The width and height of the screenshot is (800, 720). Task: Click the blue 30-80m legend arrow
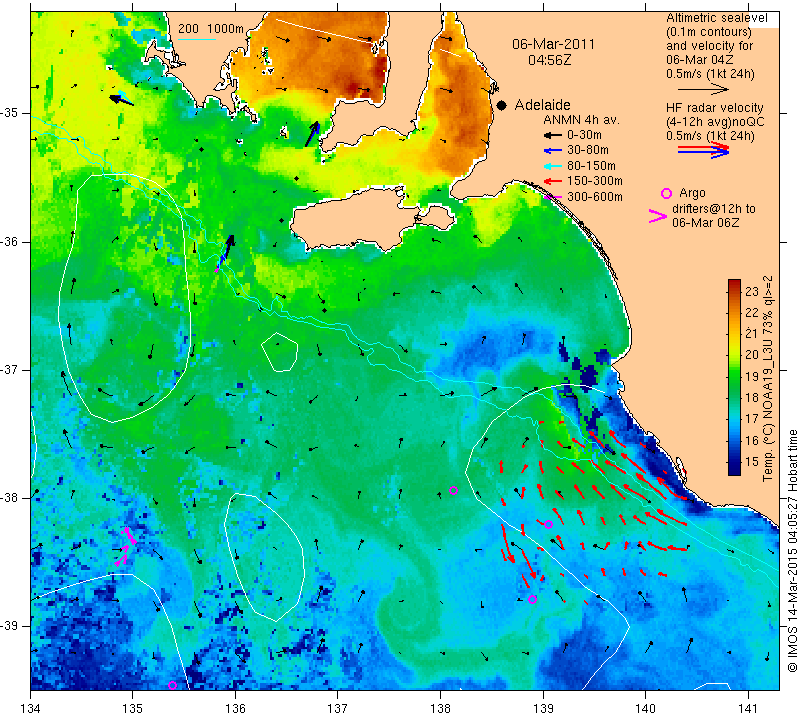coord(553,151)
